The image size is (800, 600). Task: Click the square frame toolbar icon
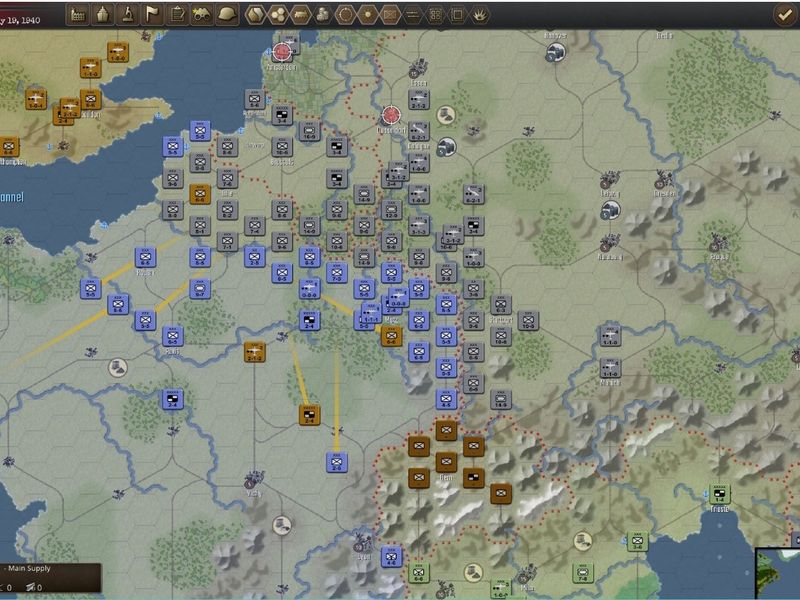457,15
